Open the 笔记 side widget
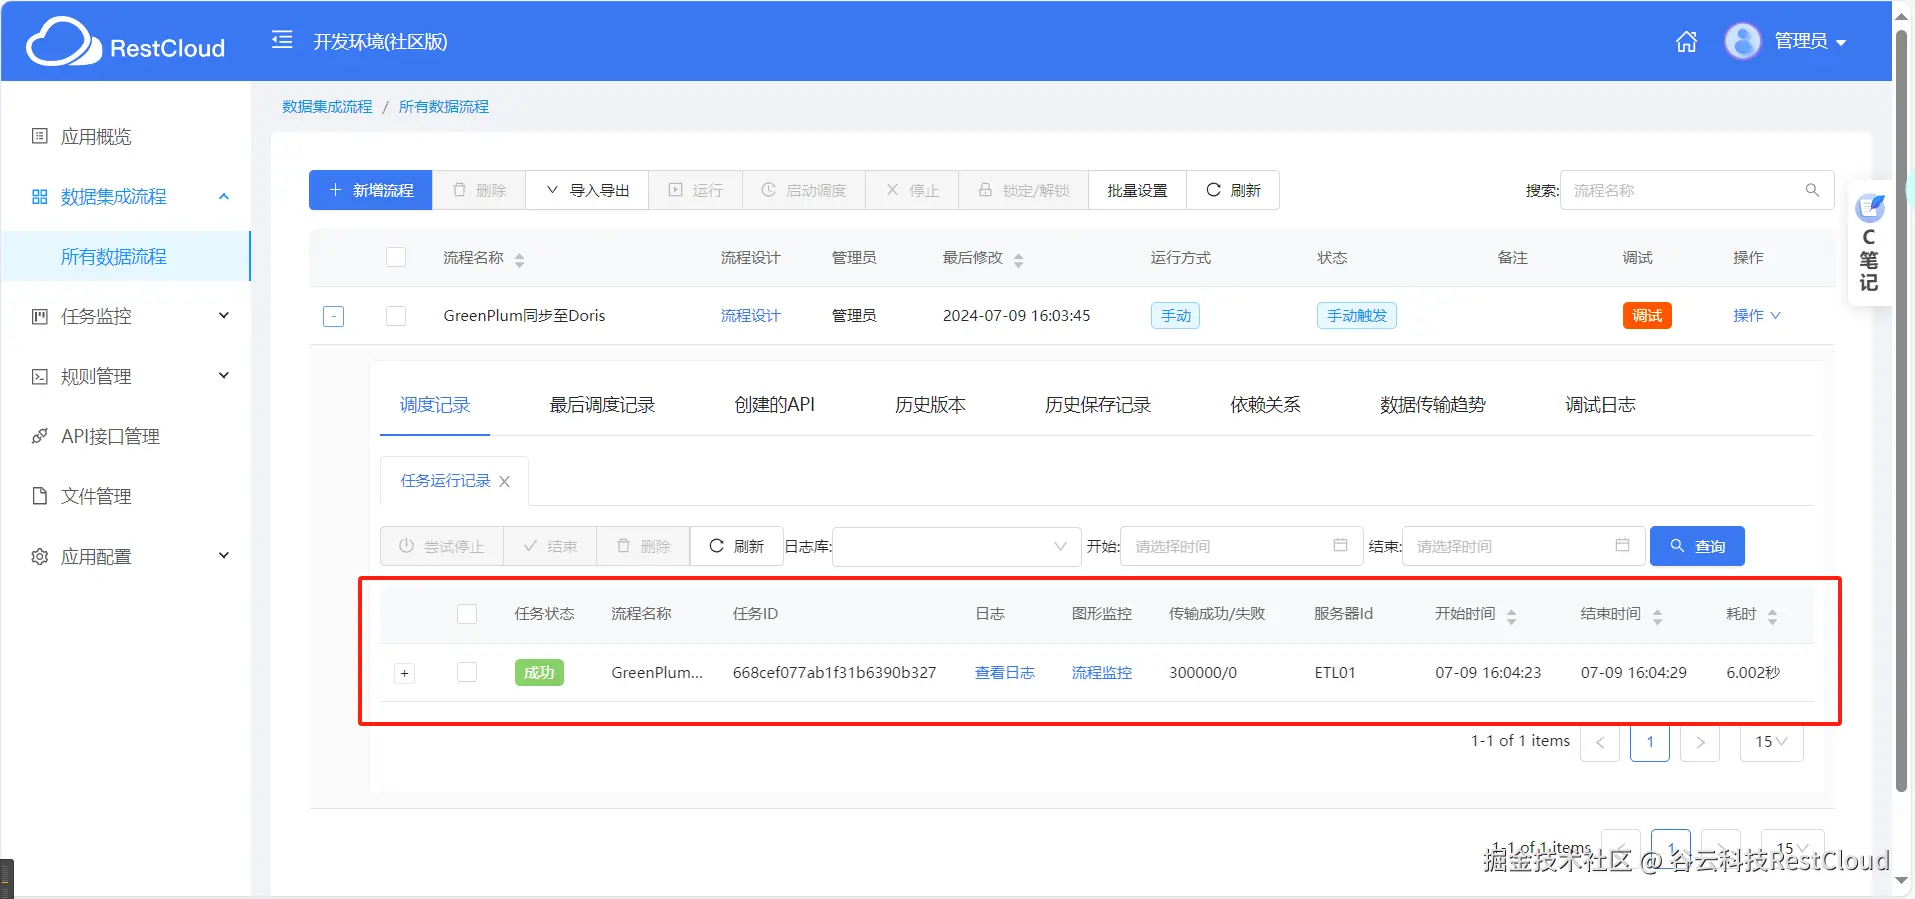The image size is (1915, 899). [x=1868, y=243]
